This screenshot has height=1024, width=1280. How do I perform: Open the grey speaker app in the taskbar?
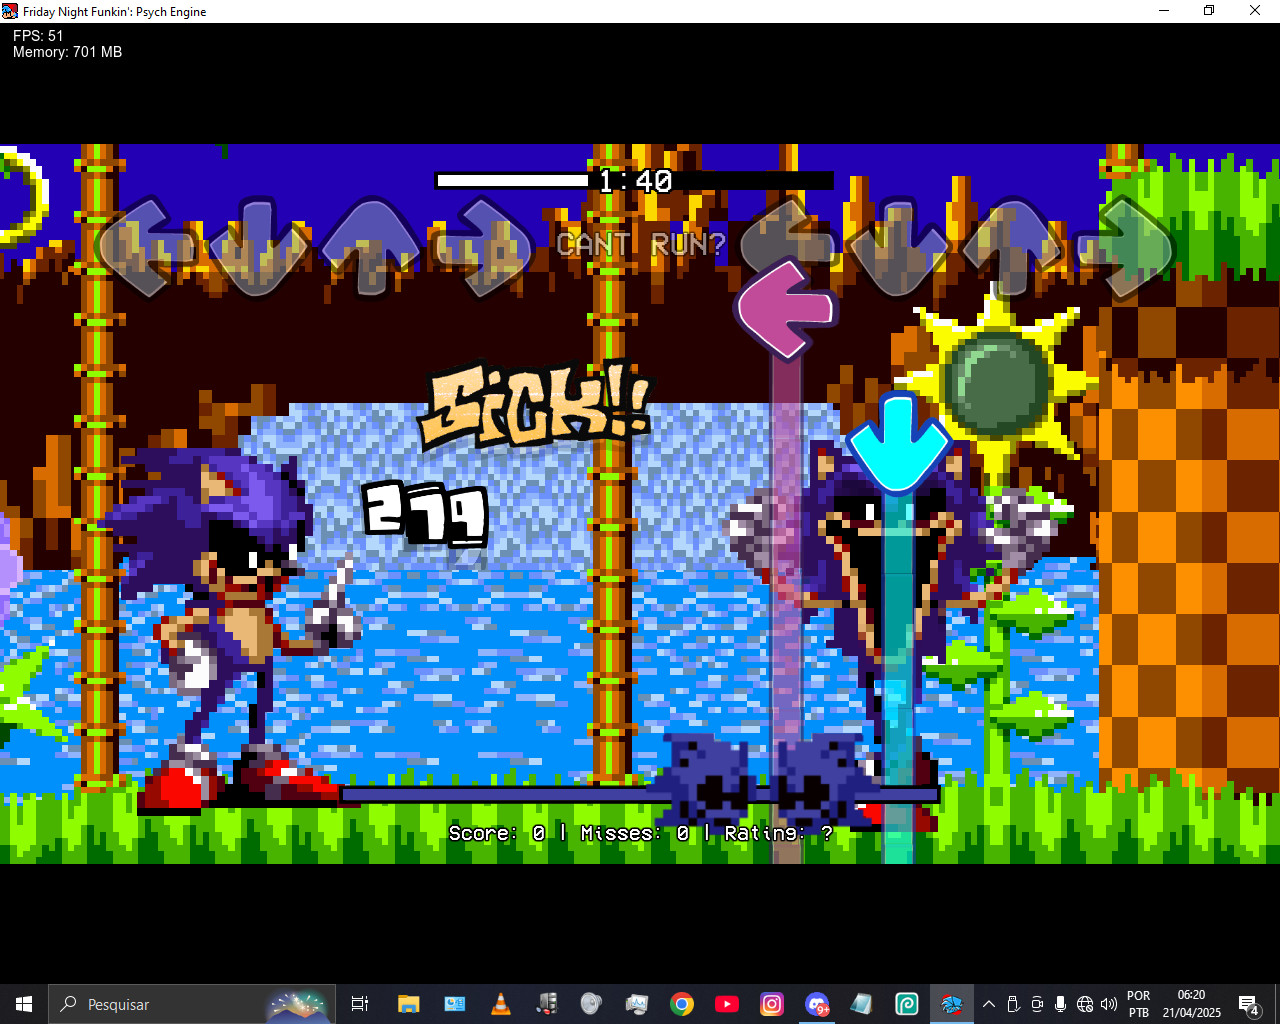tap(591, 1004)
